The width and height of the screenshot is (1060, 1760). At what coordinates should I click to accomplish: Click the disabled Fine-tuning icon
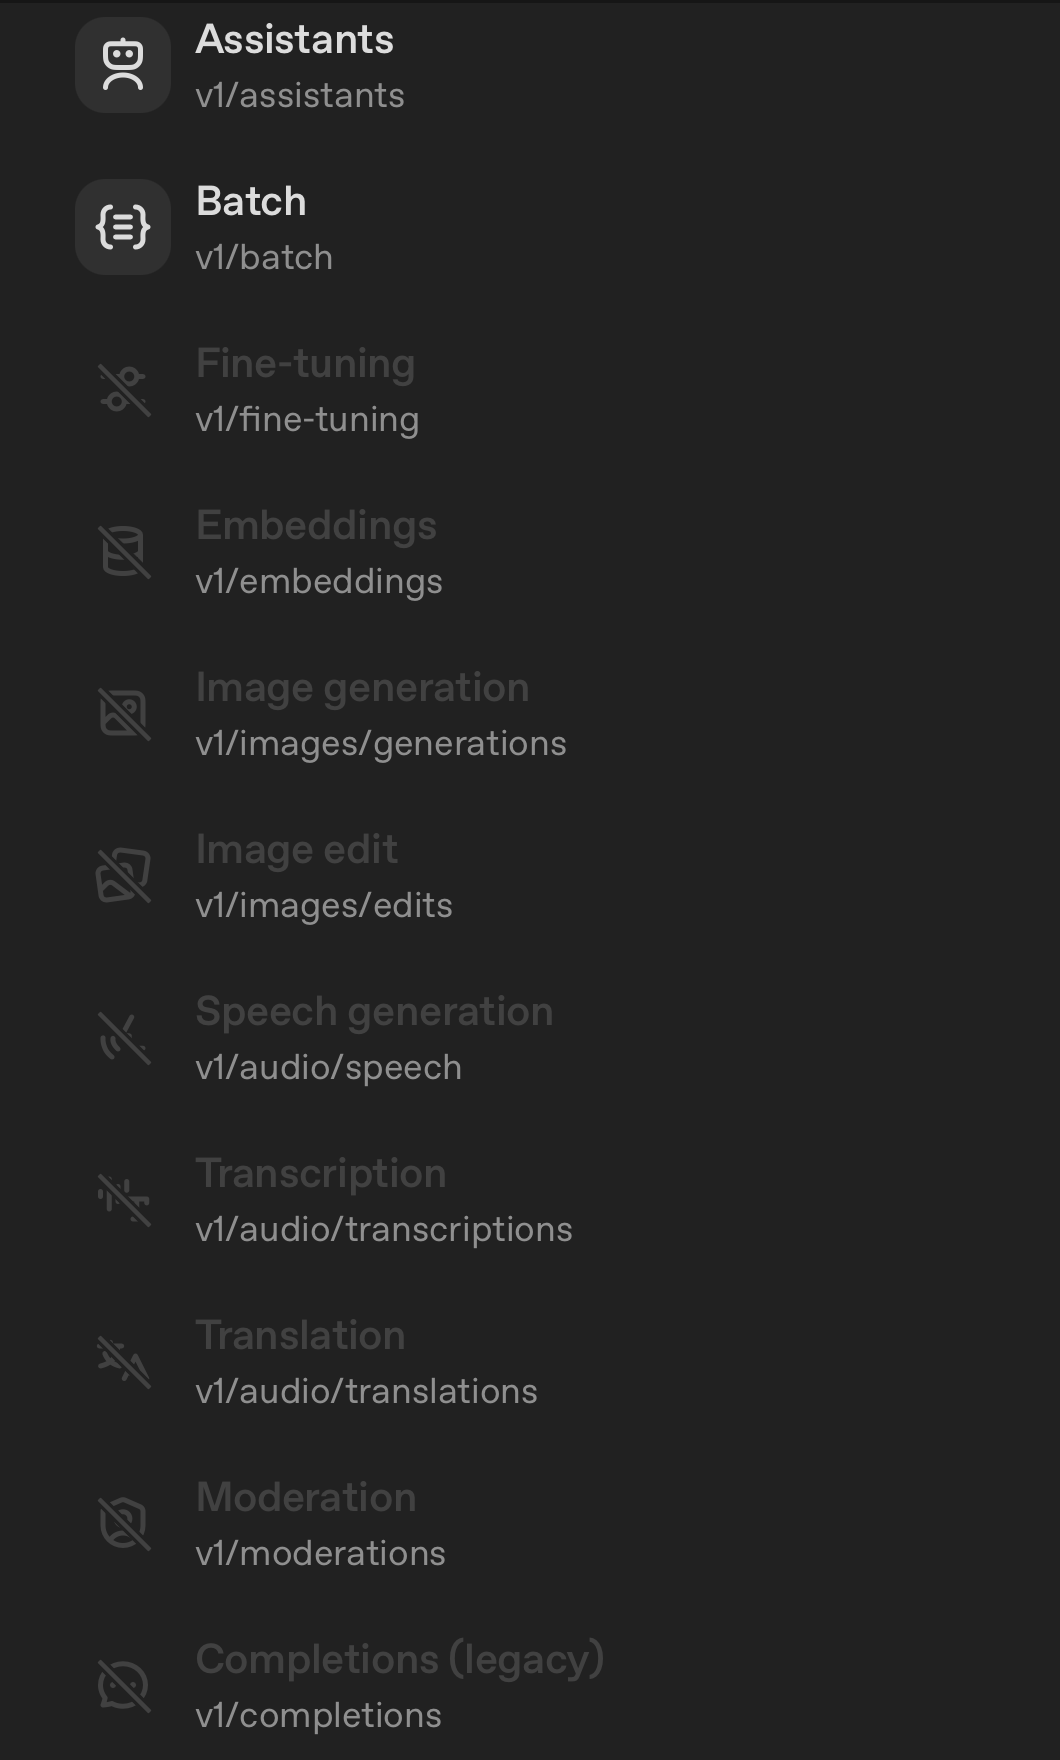(x=124, y=390)
